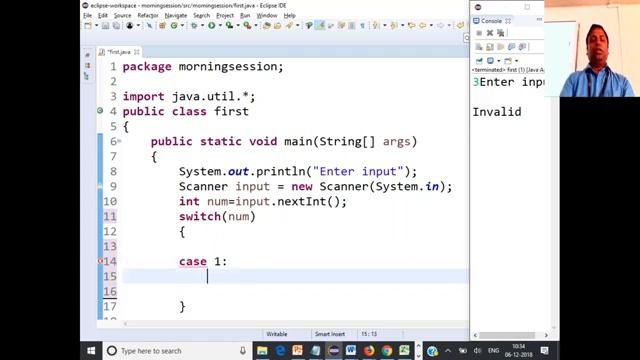Viewport: 640px width, 360px height.
Task: Open the File menu
Action: (87, 16)
